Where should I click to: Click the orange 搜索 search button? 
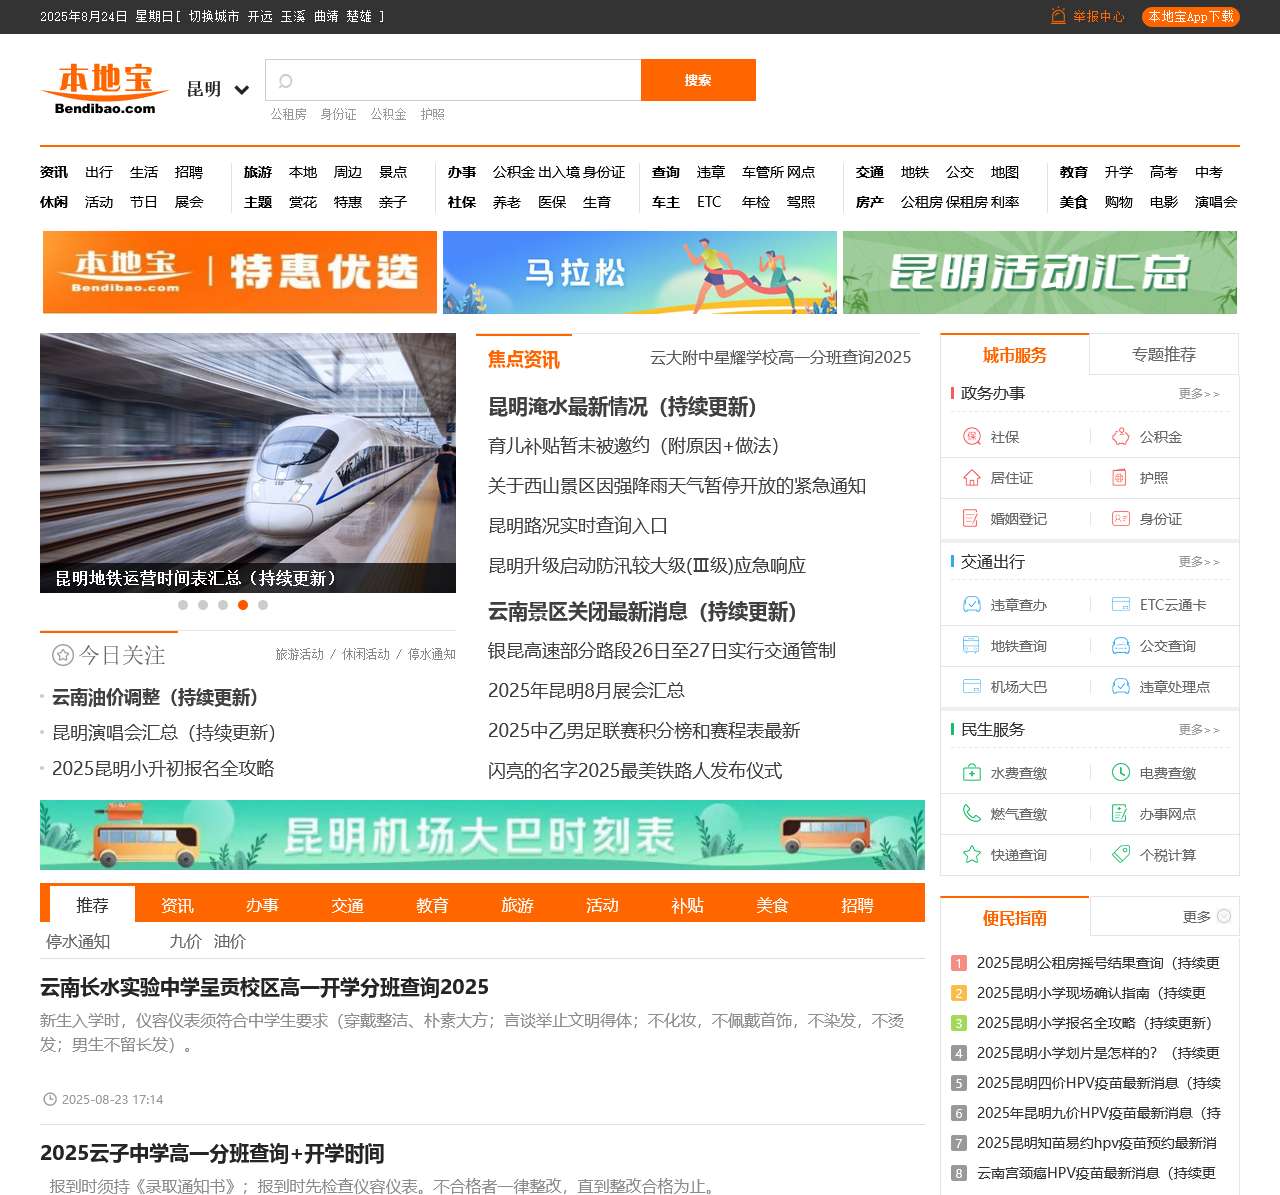(x=698, y=80)
